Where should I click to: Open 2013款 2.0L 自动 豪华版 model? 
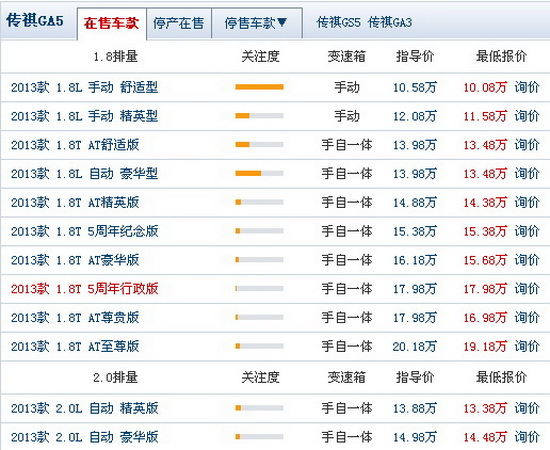pyautogui.click(x=85, y=437)
